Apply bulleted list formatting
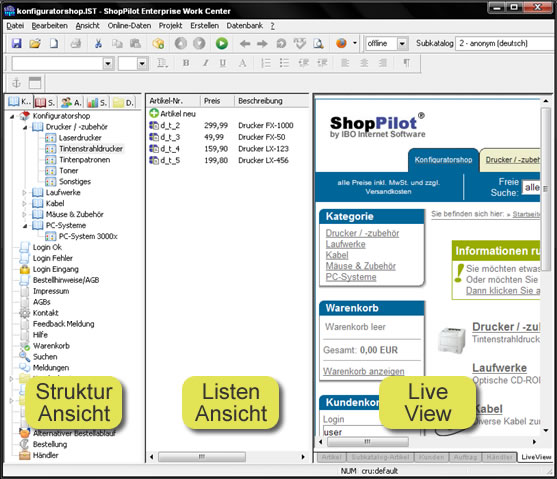Viewport: 557px width, 479px height. point(284,63)
